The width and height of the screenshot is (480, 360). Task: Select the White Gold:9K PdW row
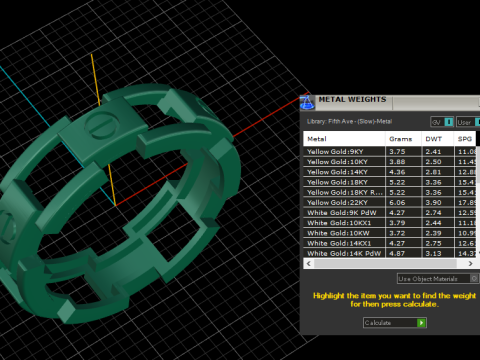coord(389,213)
